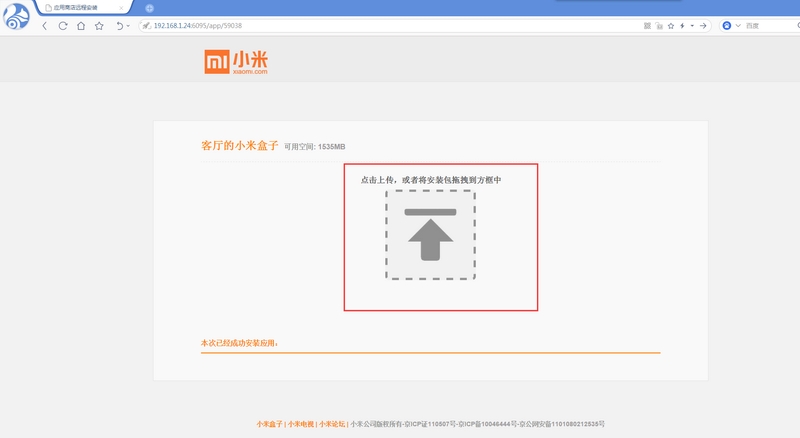Open the browser home page
Viewport: 800px width, 438px height.
(x=81, y=26)
